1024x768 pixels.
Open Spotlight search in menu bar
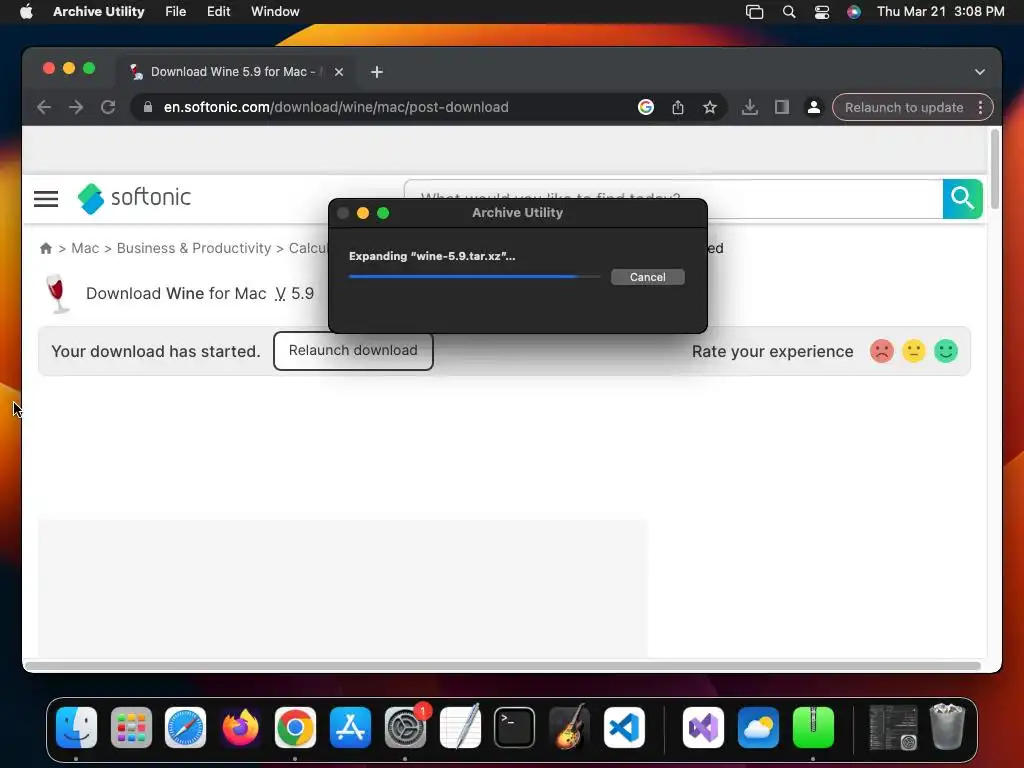788,12
